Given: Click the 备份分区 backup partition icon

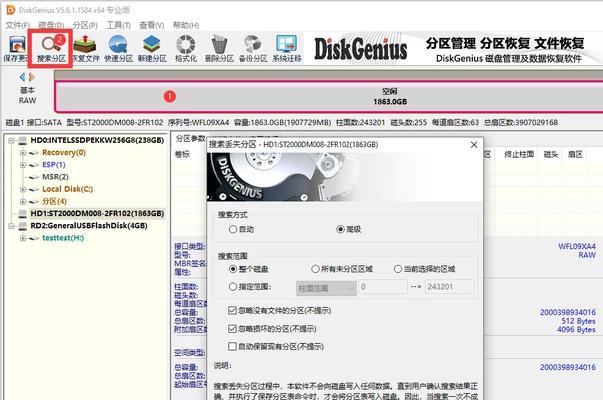Looking at the screenshot, I should click(x=253, y=49).
